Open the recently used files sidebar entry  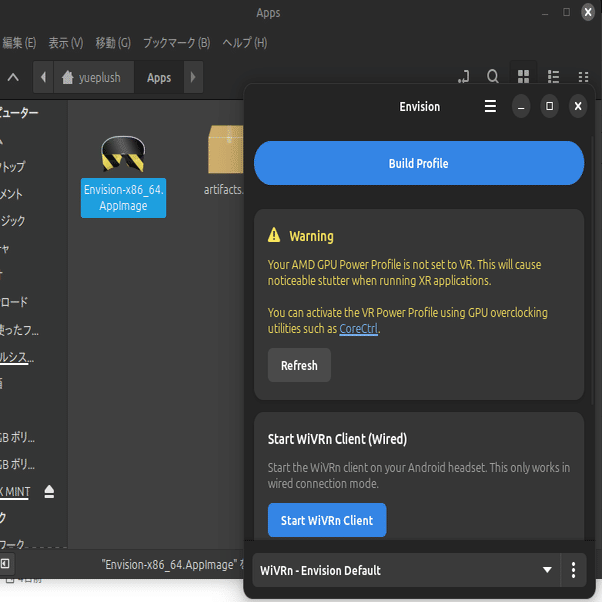coord(19,330)
